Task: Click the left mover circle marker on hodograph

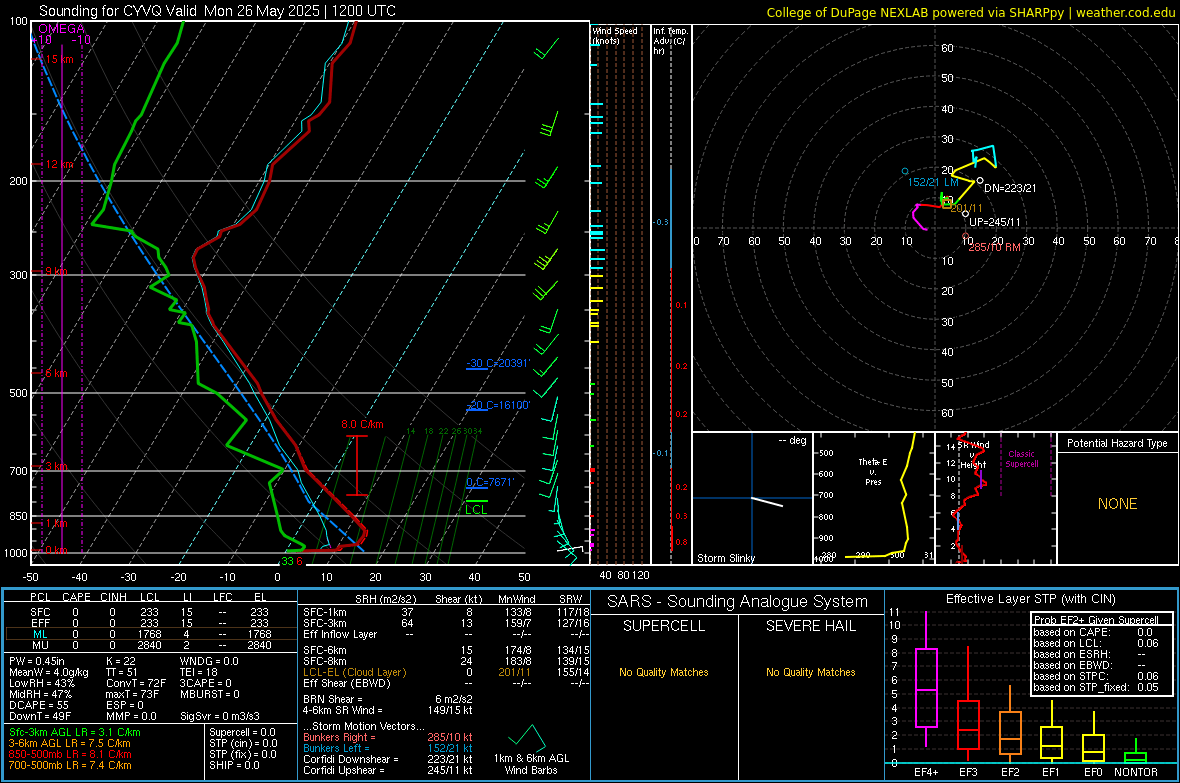Action: click(x=905, y=172)
